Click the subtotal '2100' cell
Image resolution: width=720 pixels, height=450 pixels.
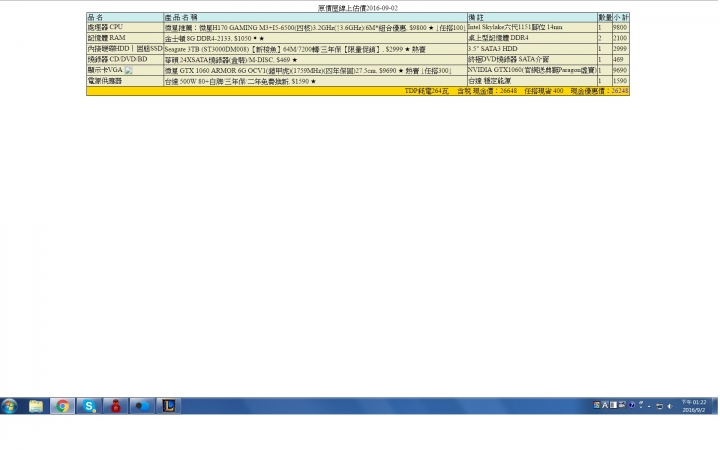620,38
